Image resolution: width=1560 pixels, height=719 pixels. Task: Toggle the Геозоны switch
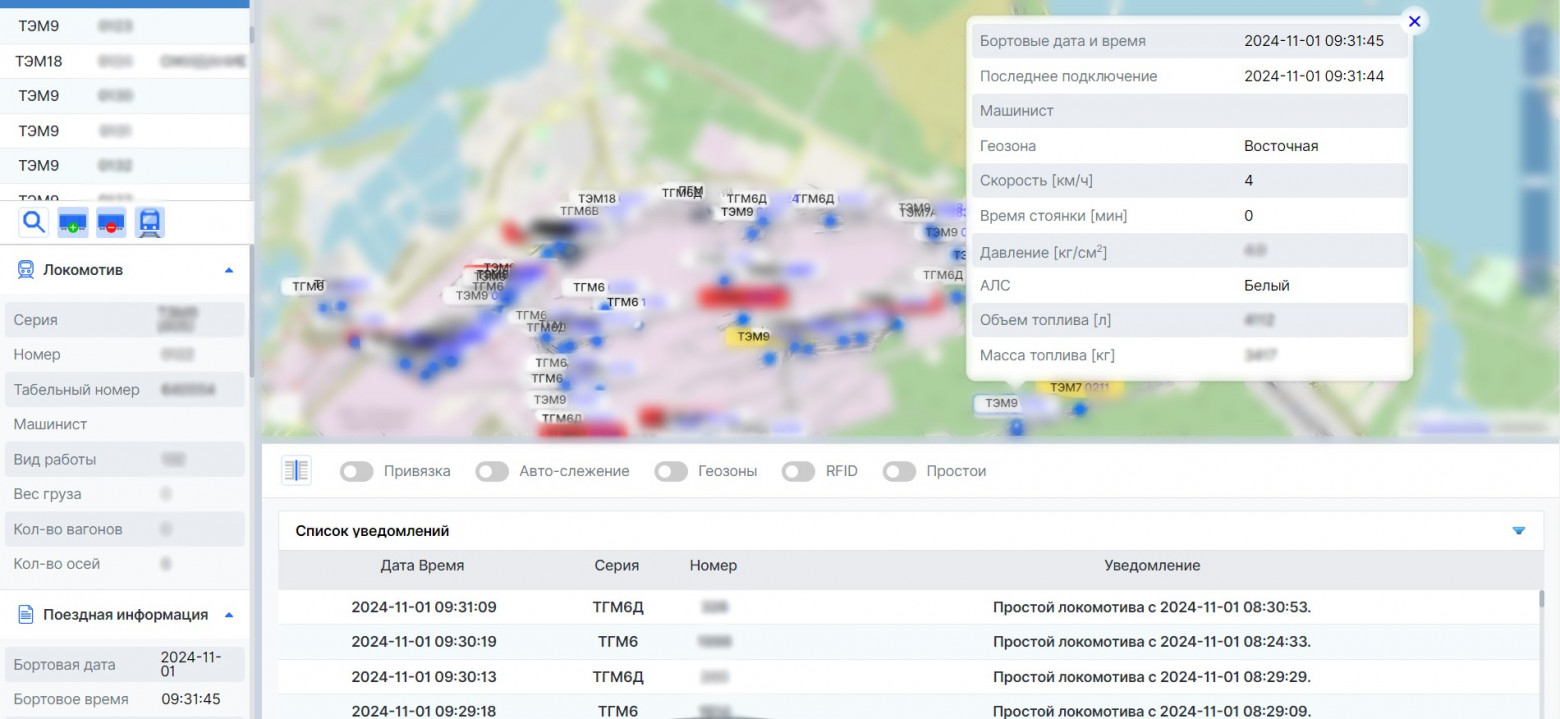point(671,471)
